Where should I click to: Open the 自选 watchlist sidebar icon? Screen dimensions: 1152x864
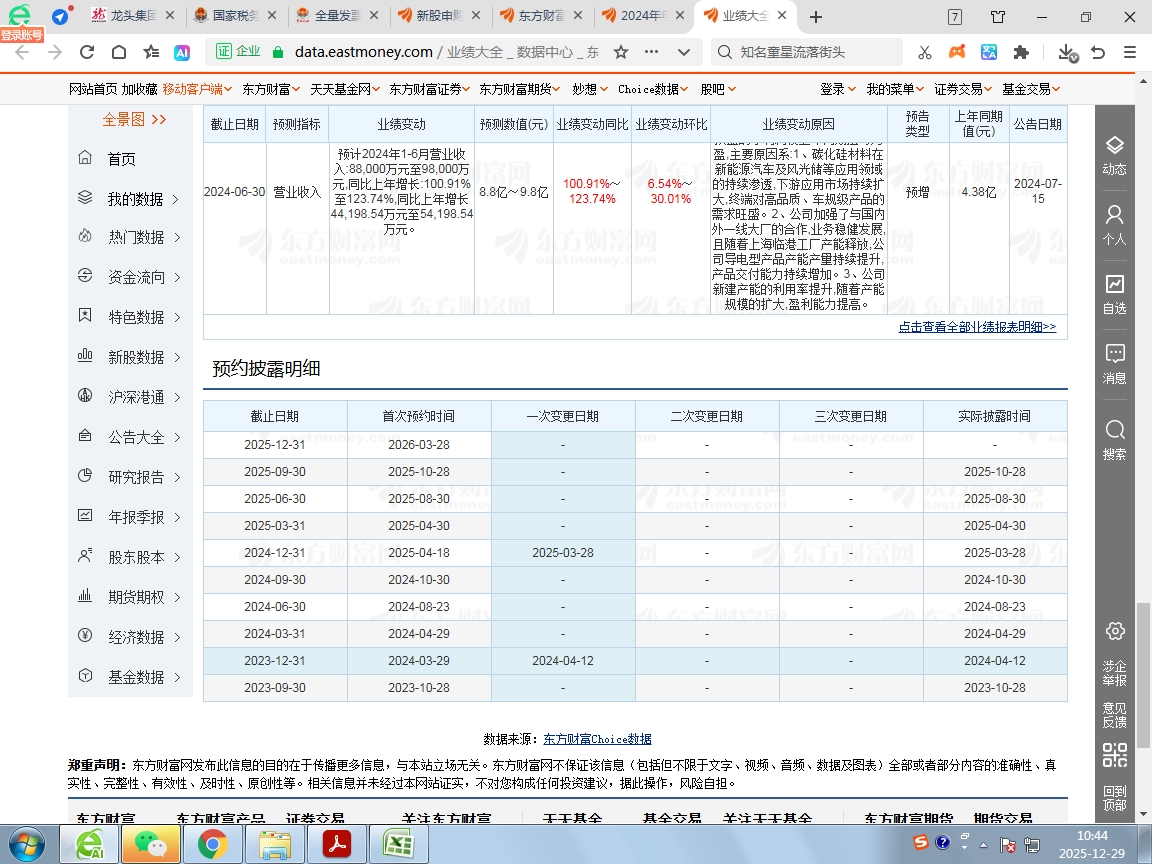(x=1115, y=295)
